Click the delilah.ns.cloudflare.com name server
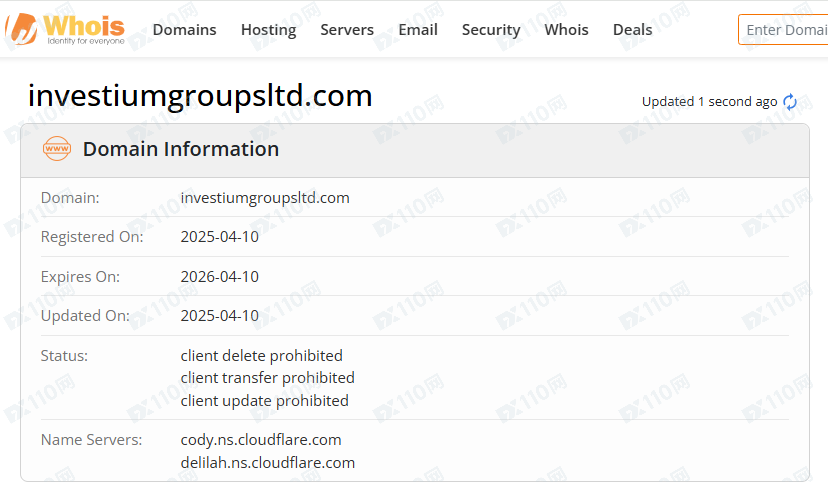 [268, 462]
